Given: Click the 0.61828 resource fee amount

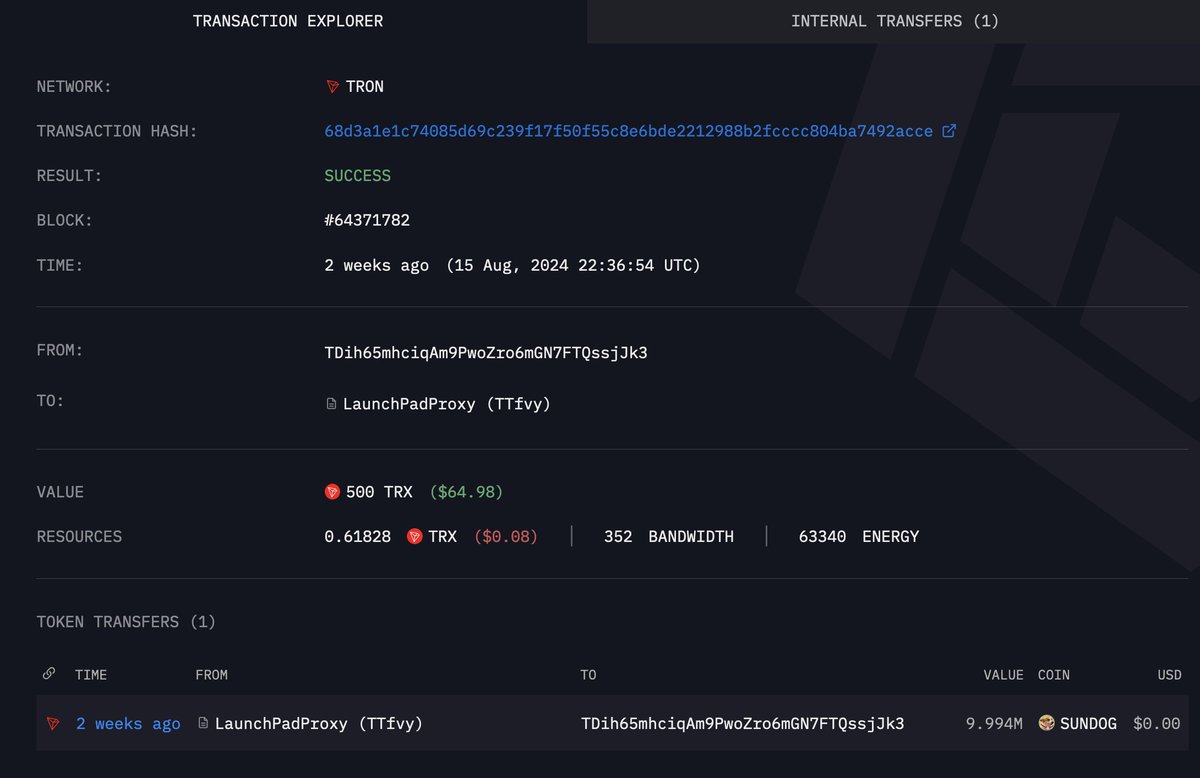Looking at the screenshot, I should [358, 537].
